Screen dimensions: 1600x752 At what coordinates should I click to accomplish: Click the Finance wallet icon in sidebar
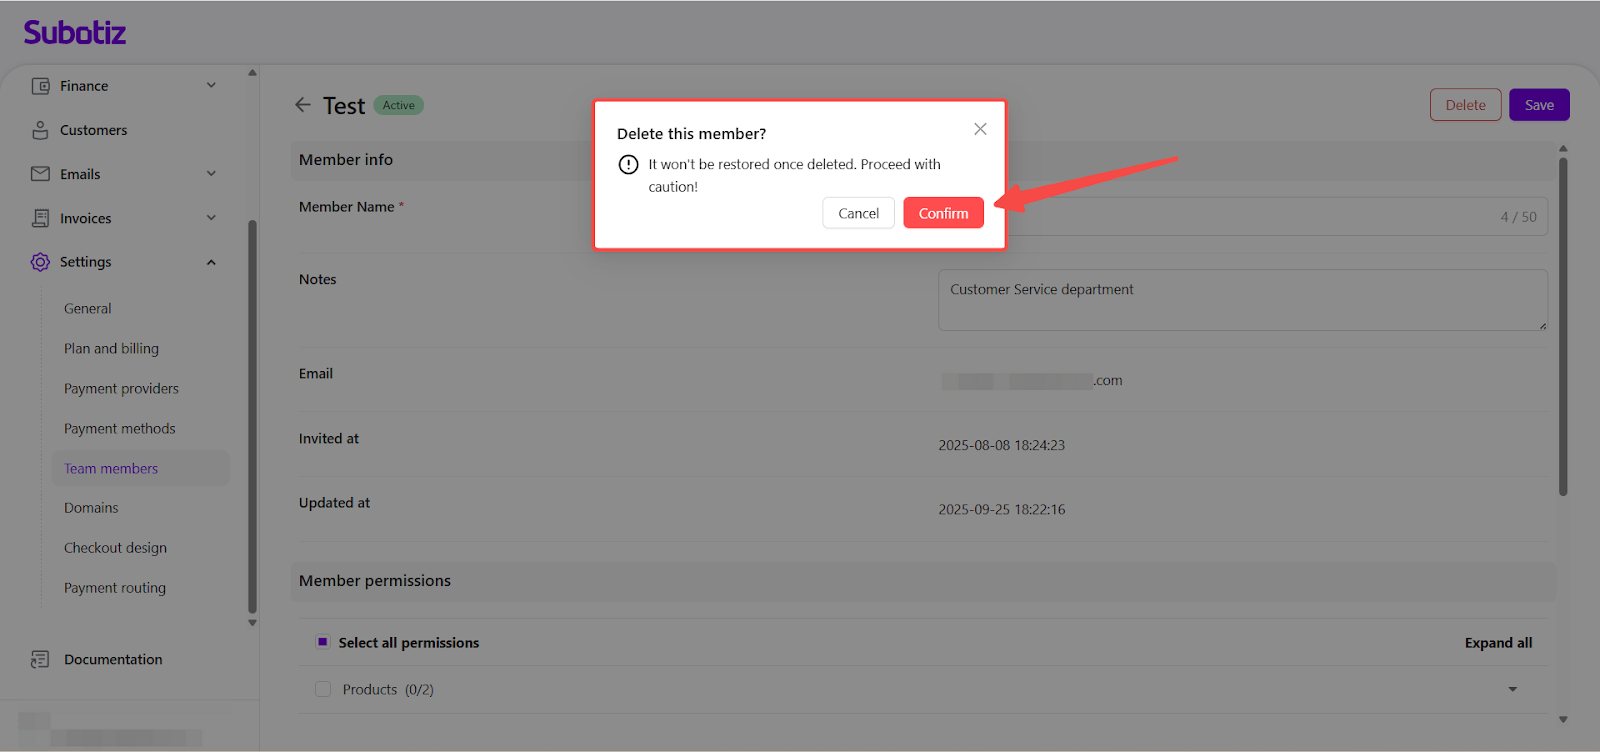[40, 86]
